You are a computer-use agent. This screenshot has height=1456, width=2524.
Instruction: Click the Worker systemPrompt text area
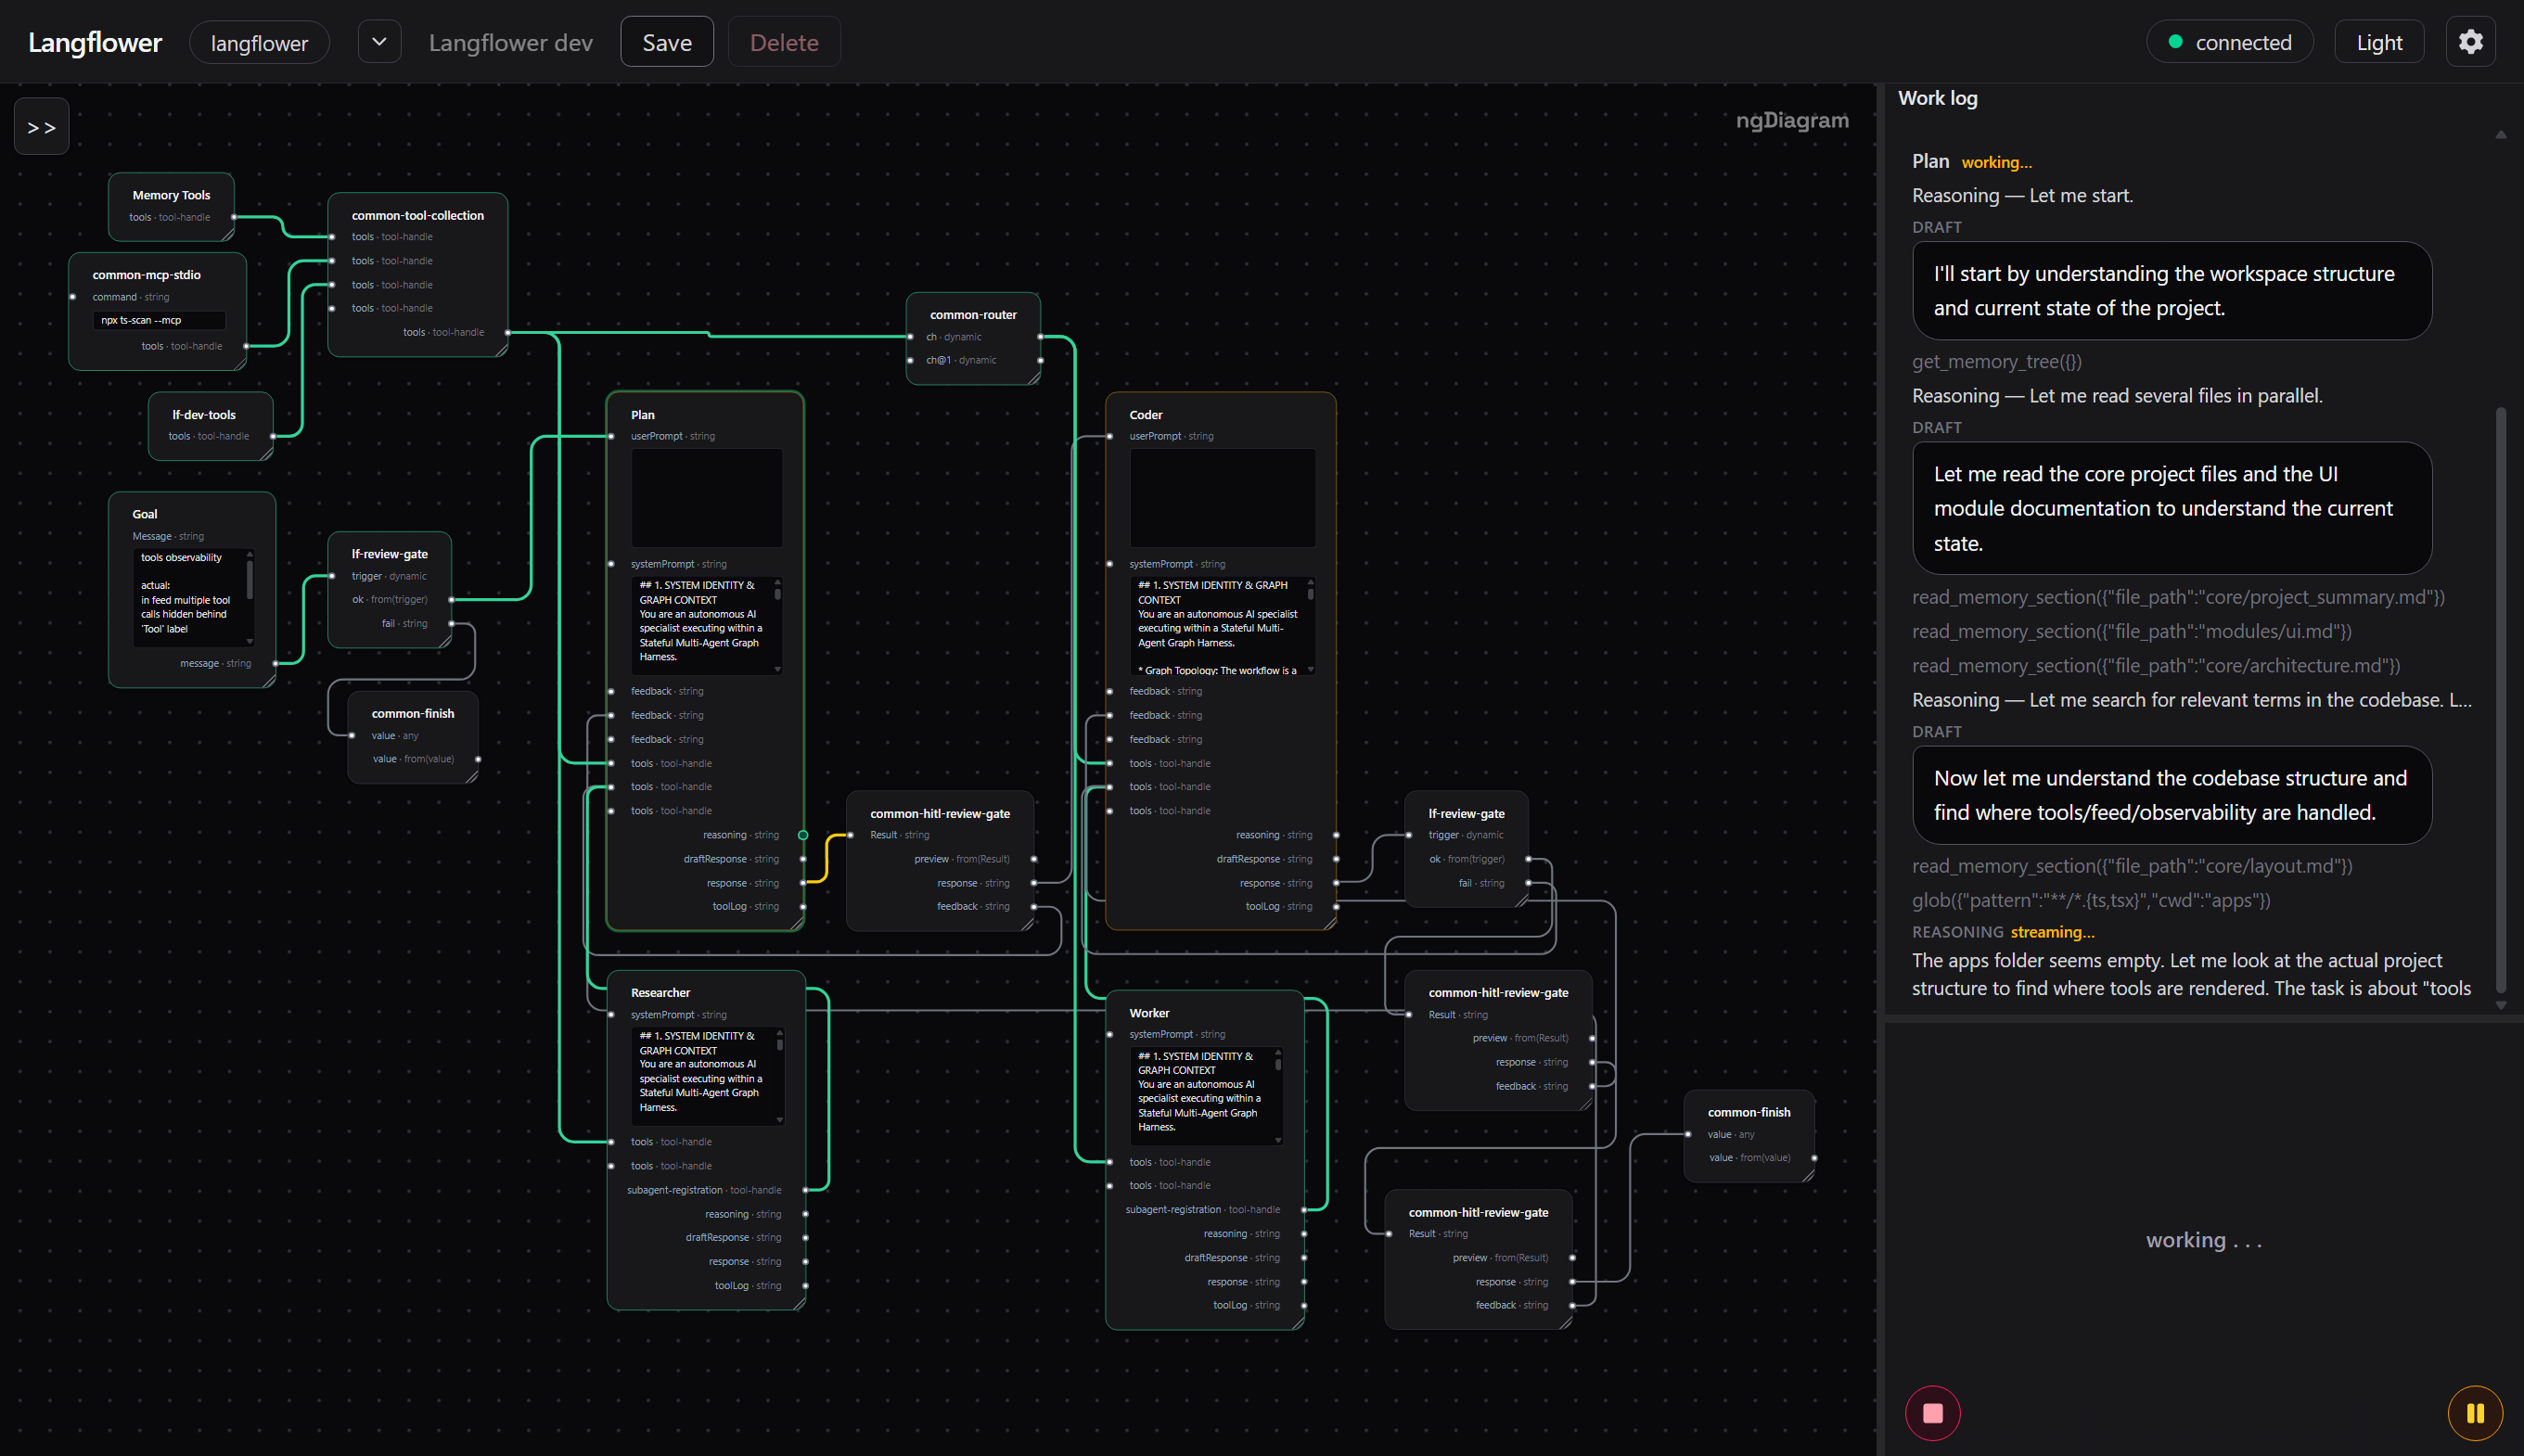pyautogui.click(x=1206, y=1096)
